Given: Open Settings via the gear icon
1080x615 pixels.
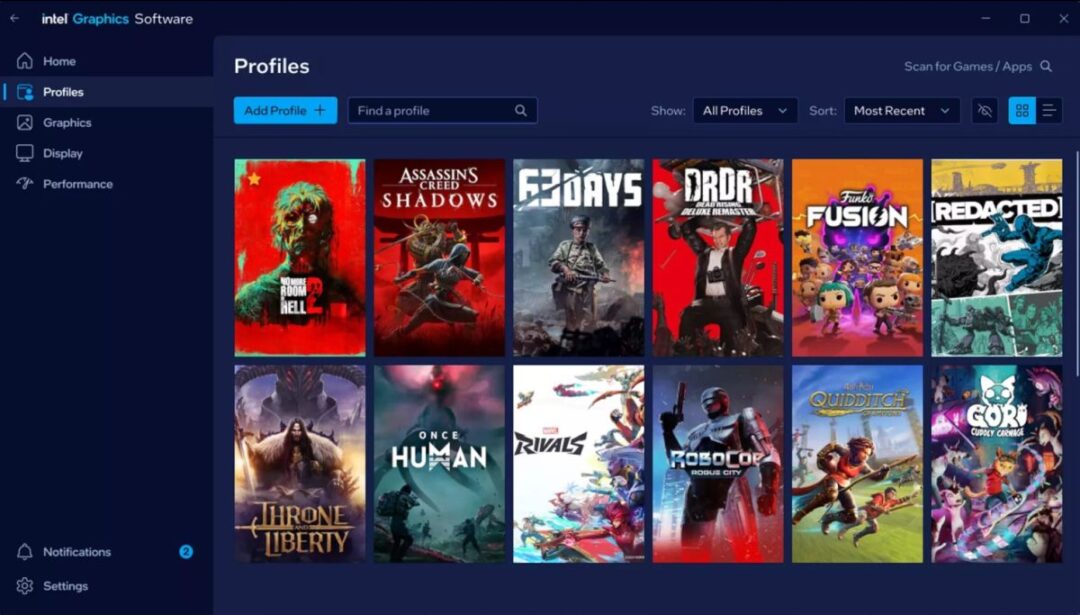Looking at the screenshot, I should [25, 586].
